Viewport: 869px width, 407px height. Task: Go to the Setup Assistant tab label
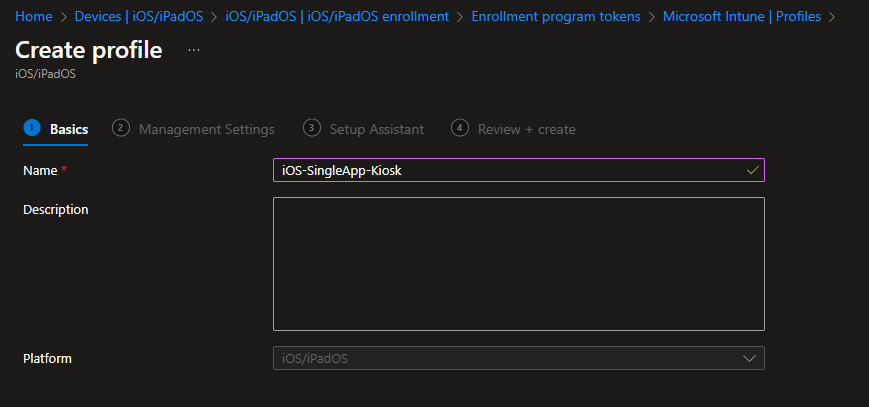pyautogui.click(x=376, y=129)
